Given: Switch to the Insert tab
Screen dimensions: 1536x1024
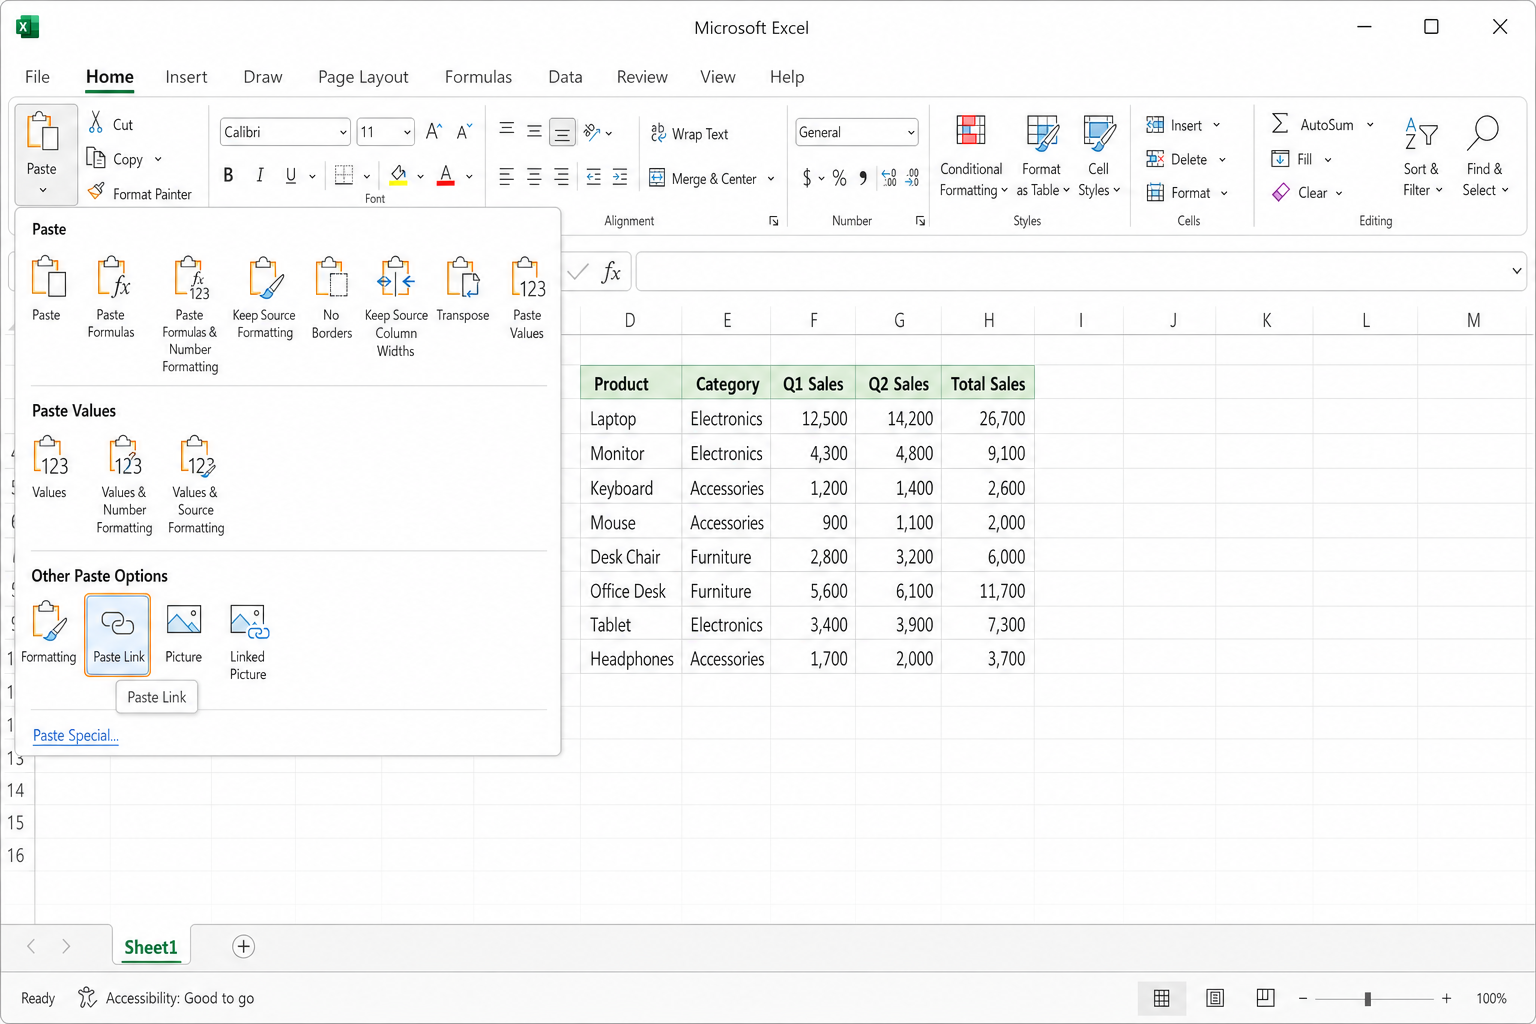Looking at the screenshot, I should click(x=186, y=77).
